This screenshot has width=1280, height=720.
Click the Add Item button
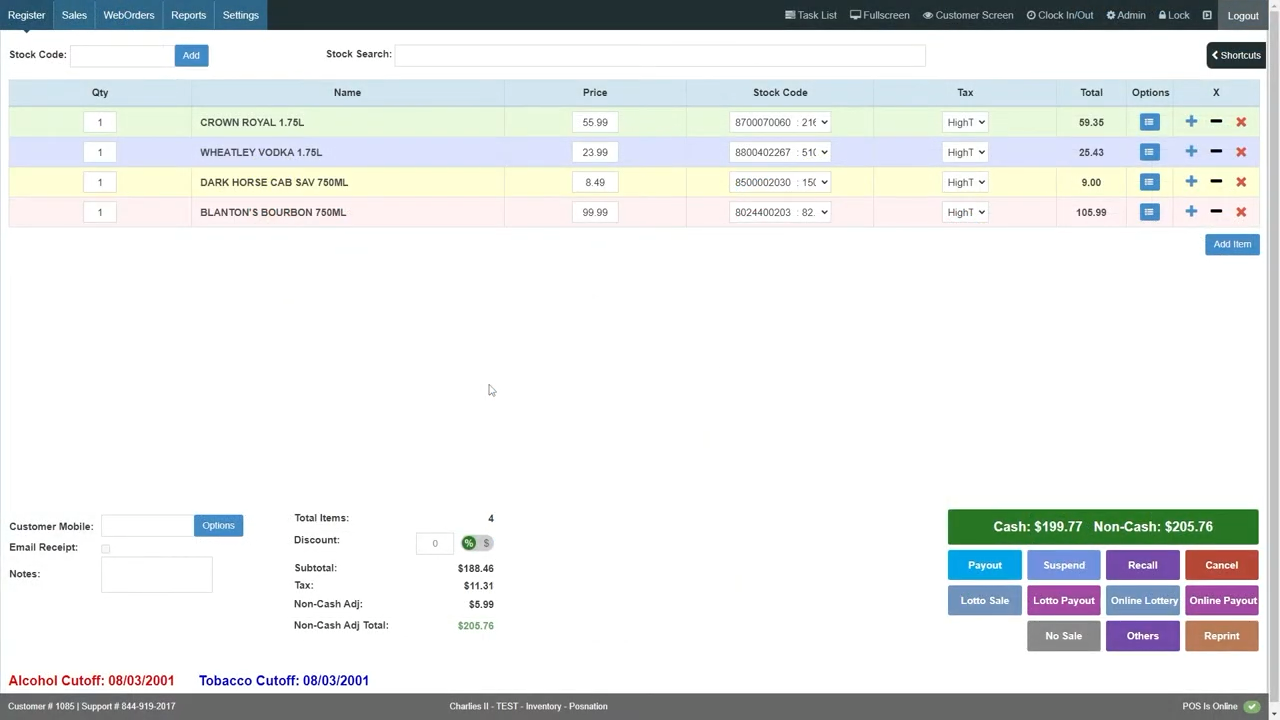pos(1232,244)
